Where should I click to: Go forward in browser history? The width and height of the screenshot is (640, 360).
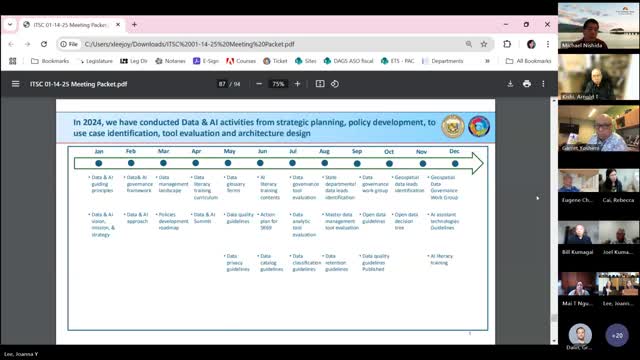coord(27,44)
